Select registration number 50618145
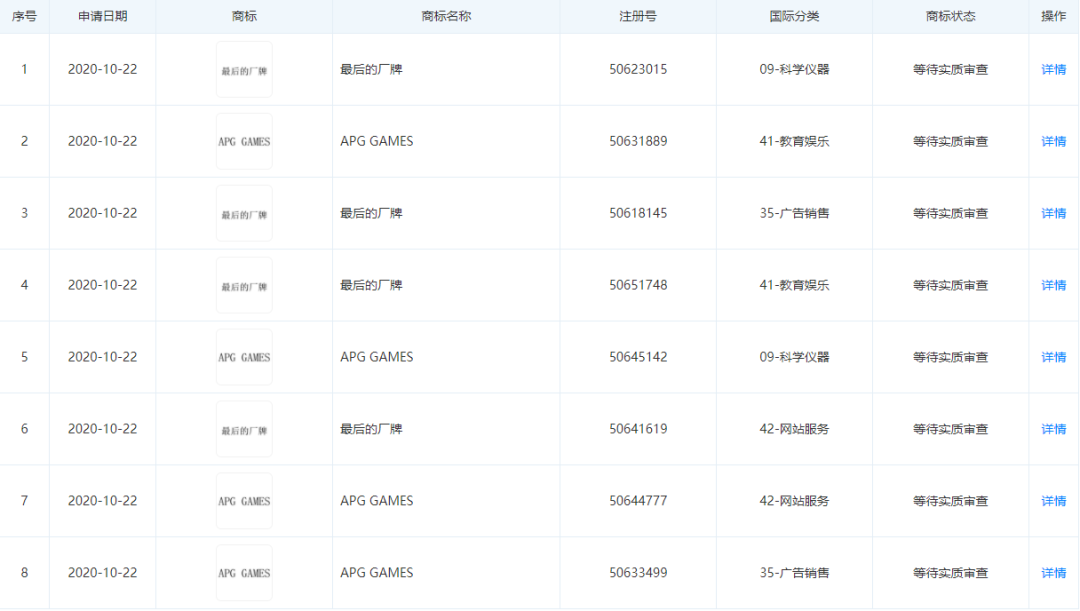 (x=638, y=214)
